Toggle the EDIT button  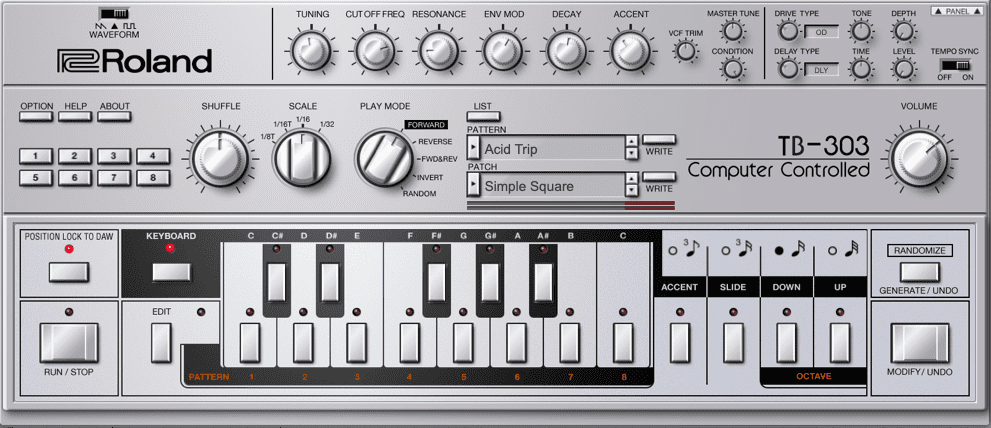coord(161,343)
